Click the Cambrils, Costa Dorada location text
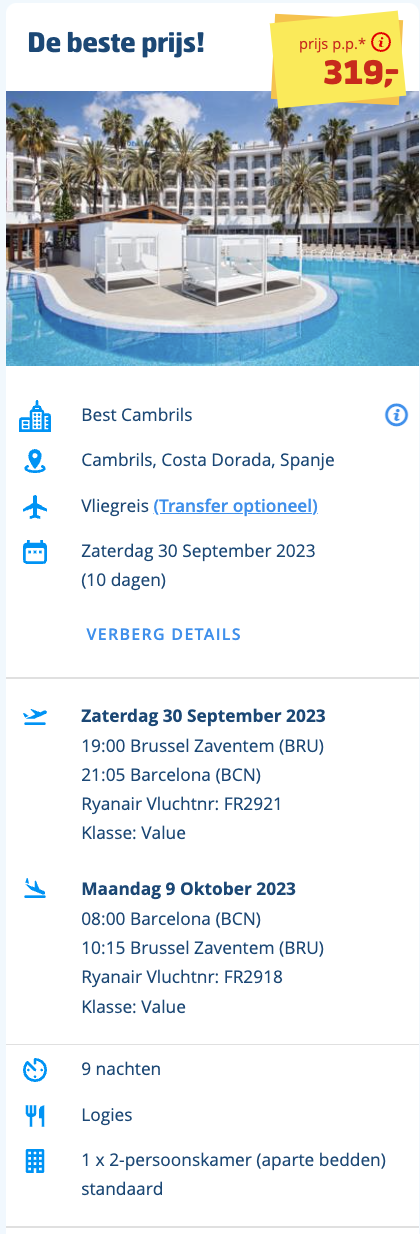This screenshot has width=420, height=1234. [208, 461]
